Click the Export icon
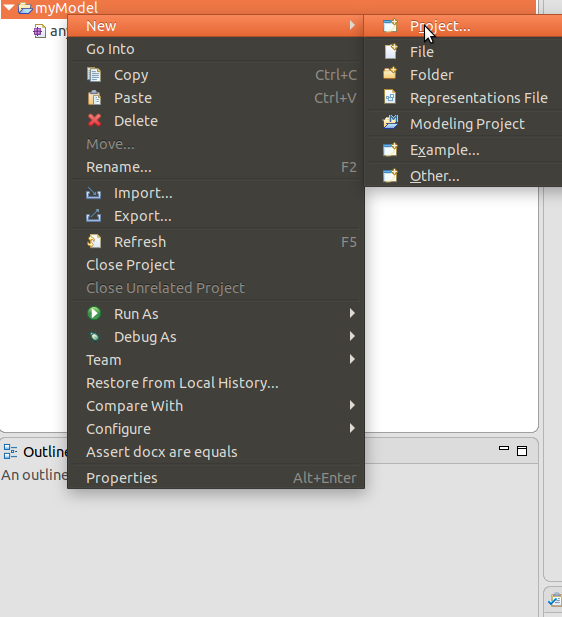The image size is (562, 617). coord(94,216)
